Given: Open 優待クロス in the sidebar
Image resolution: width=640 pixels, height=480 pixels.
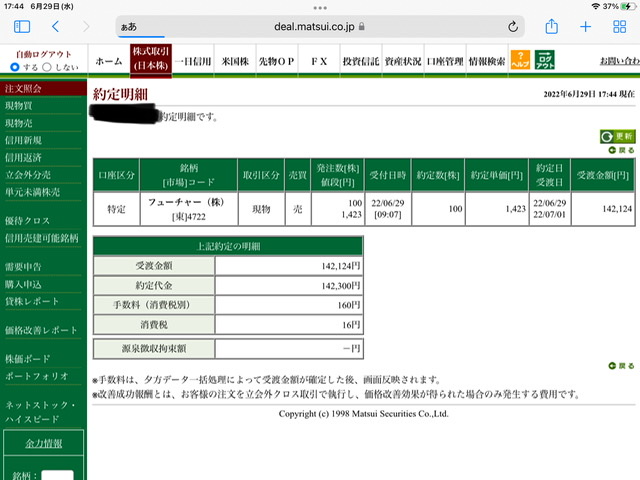Looking at the screenshot, I should point(27,221).
